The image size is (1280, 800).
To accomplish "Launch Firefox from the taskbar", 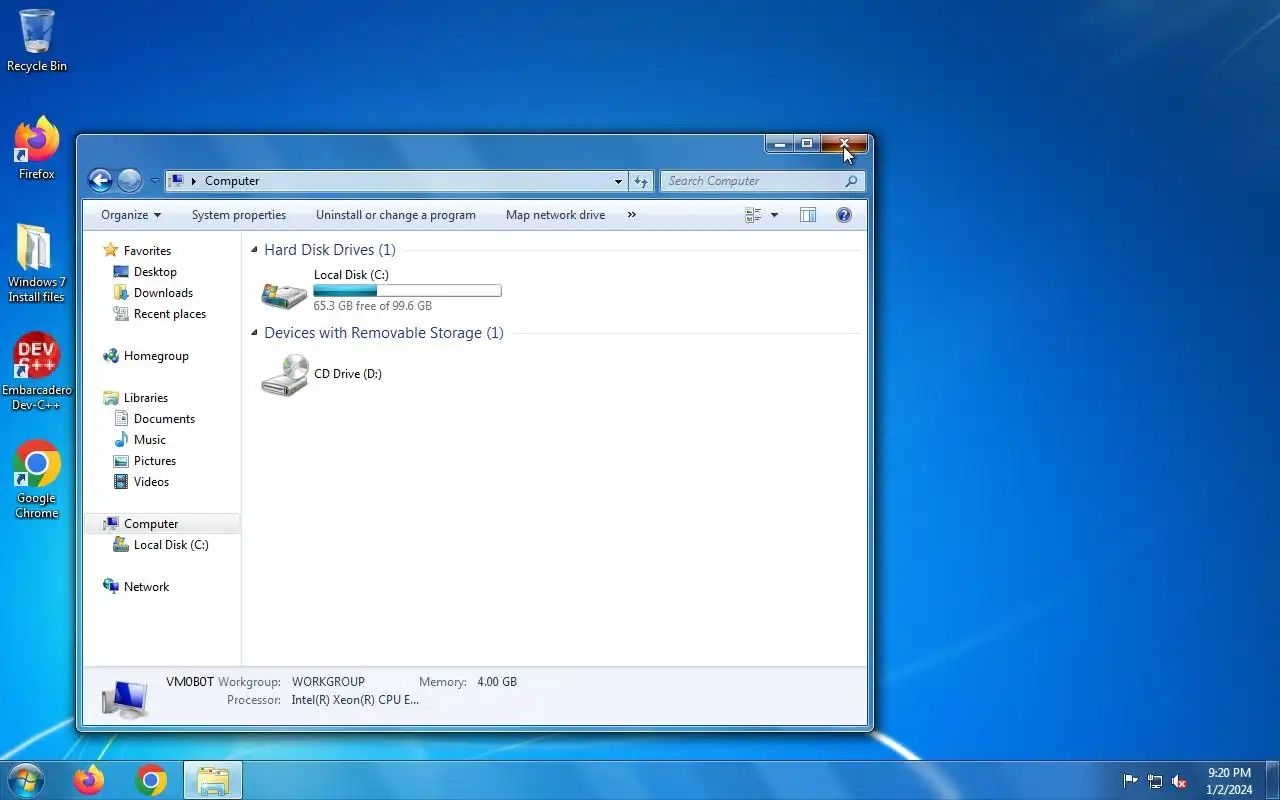I will pos(89,780).
